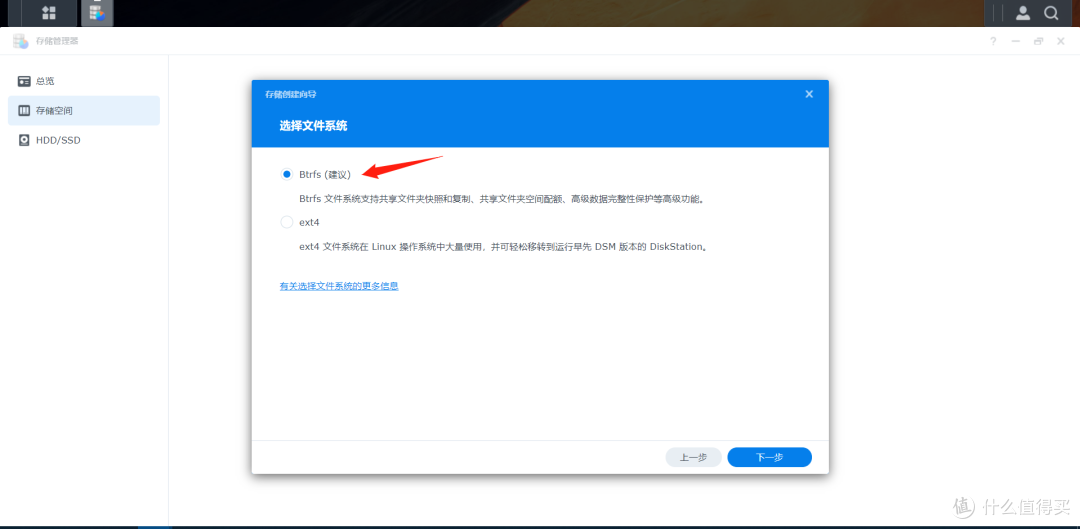Select the Btrfs (建议) radio button
Viewport: 1080px width, 529px height.
coord(287,175)
